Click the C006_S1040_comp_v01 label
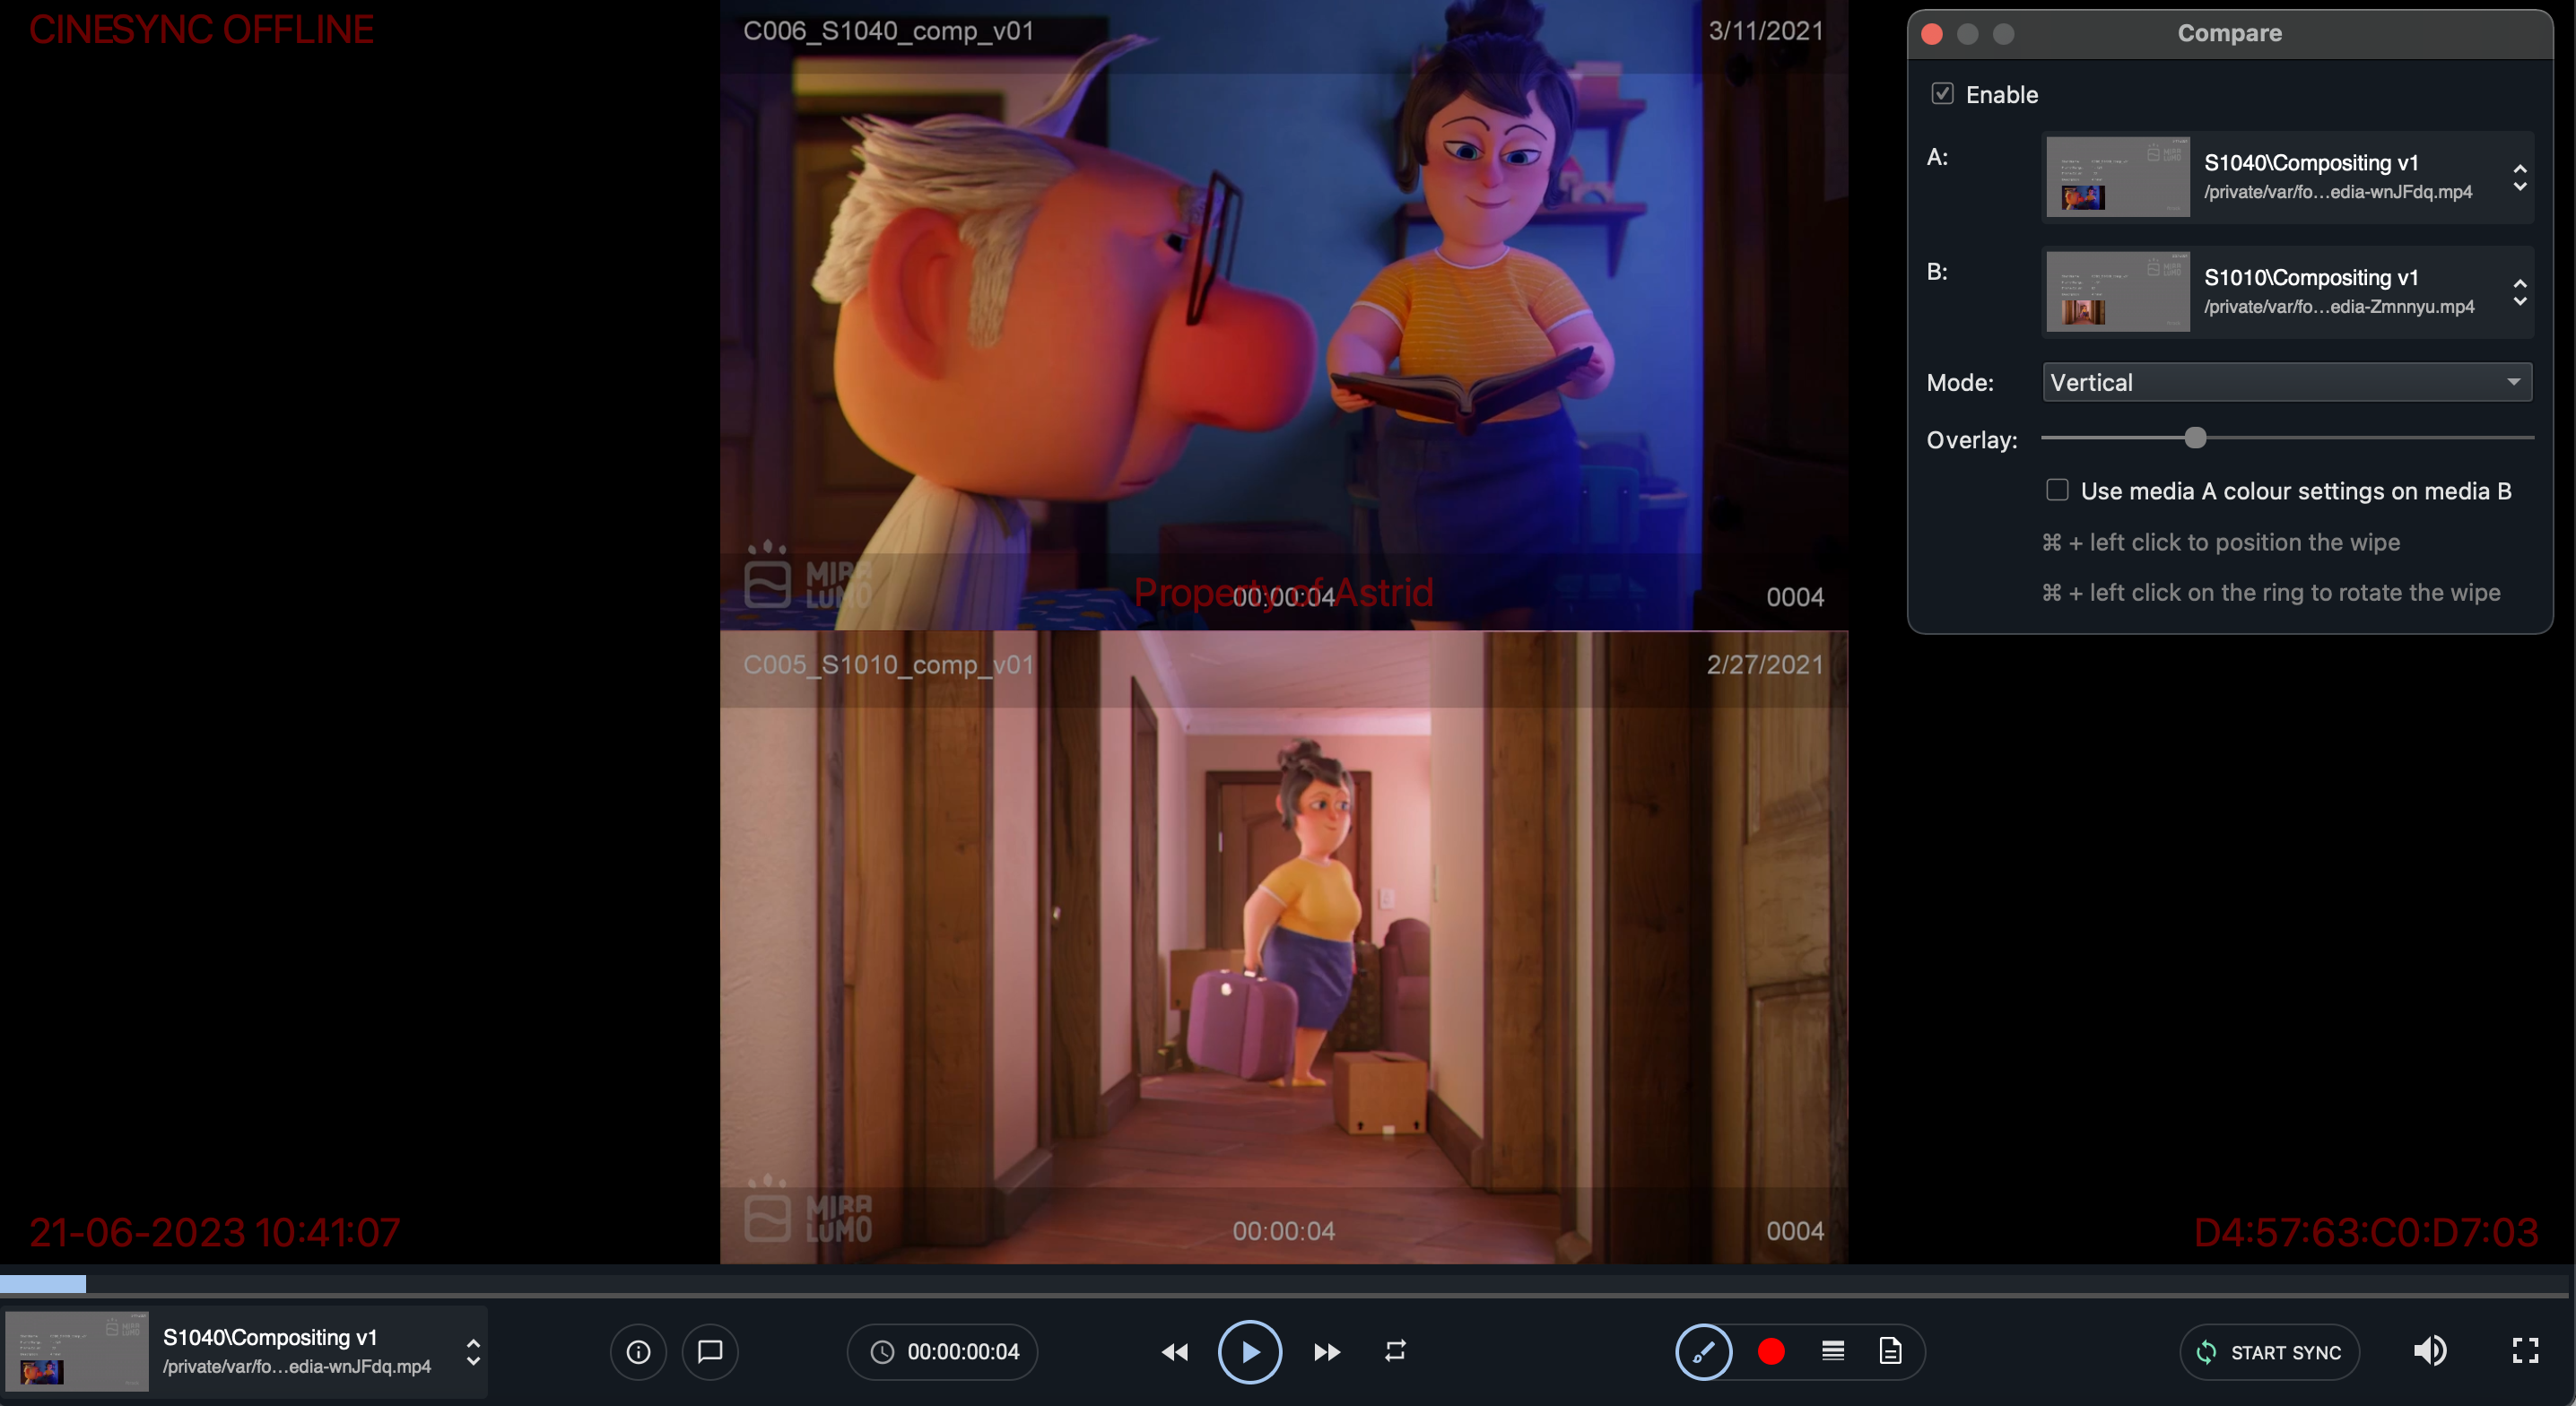This screenshot has height=1406, width=2576. coord(888,31)
